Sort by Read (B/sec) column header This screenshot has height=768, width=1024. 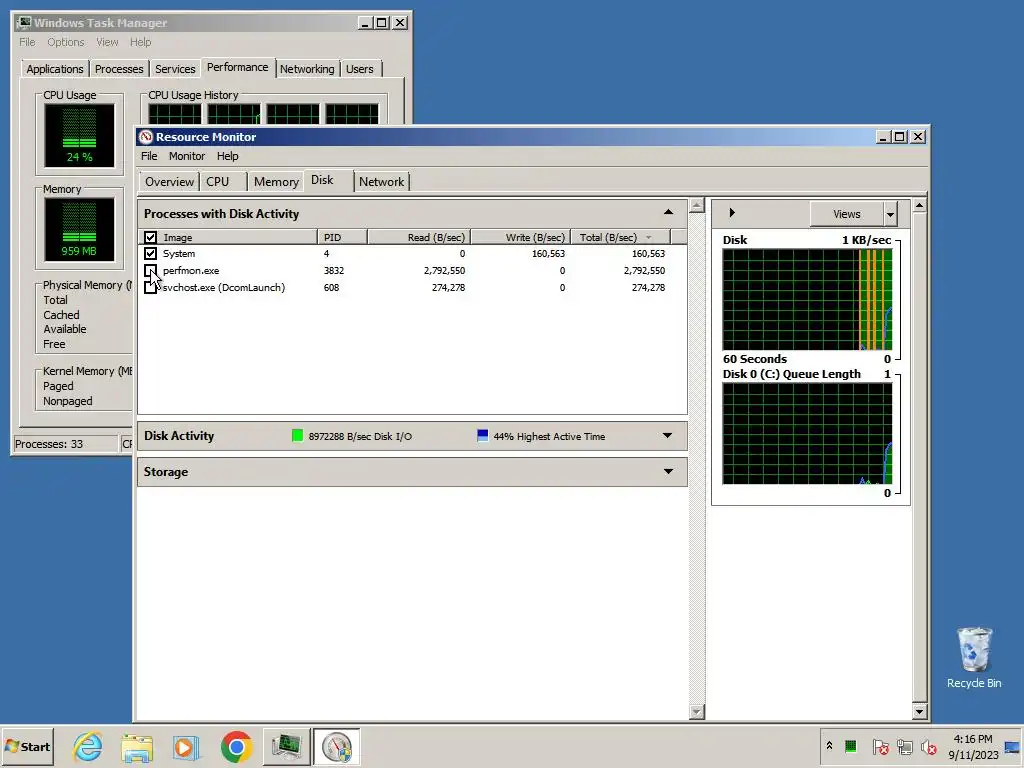pyautogui.click(x=419, y=237)
